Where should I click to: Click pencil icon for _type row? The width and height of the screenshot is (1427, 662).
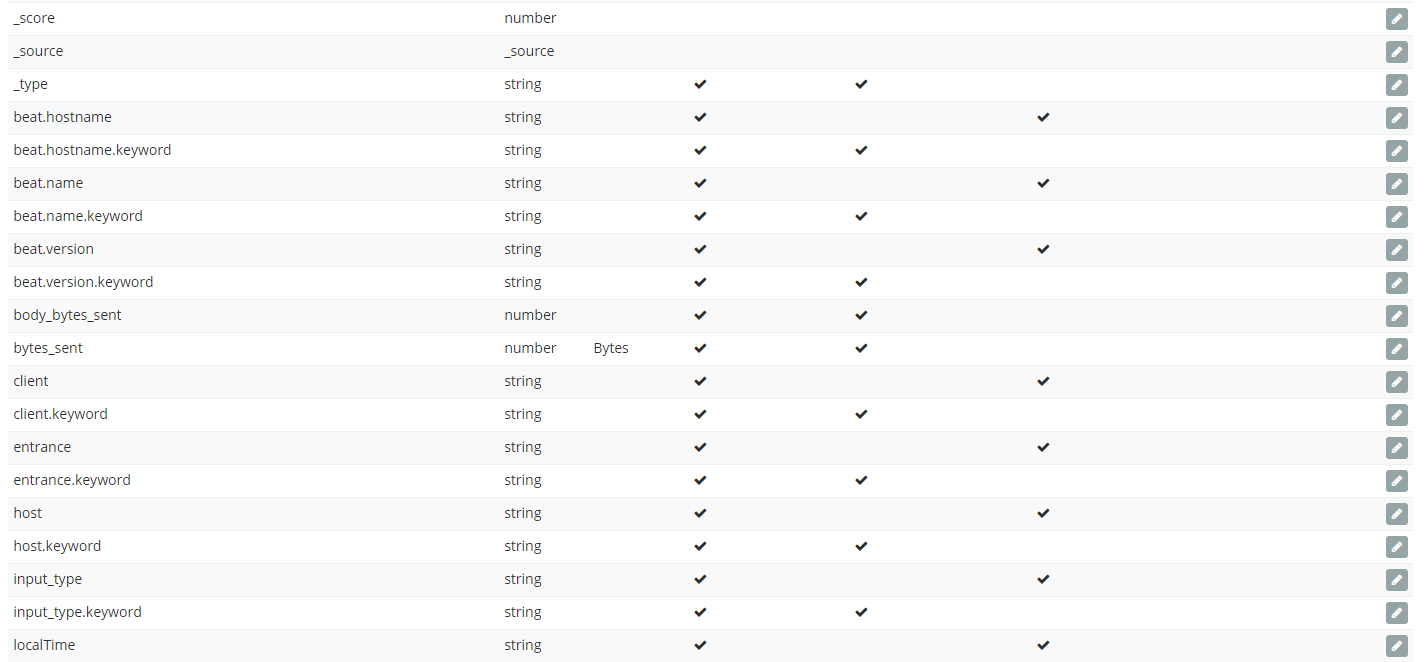pyautogui.click(x=1396, y=85)
